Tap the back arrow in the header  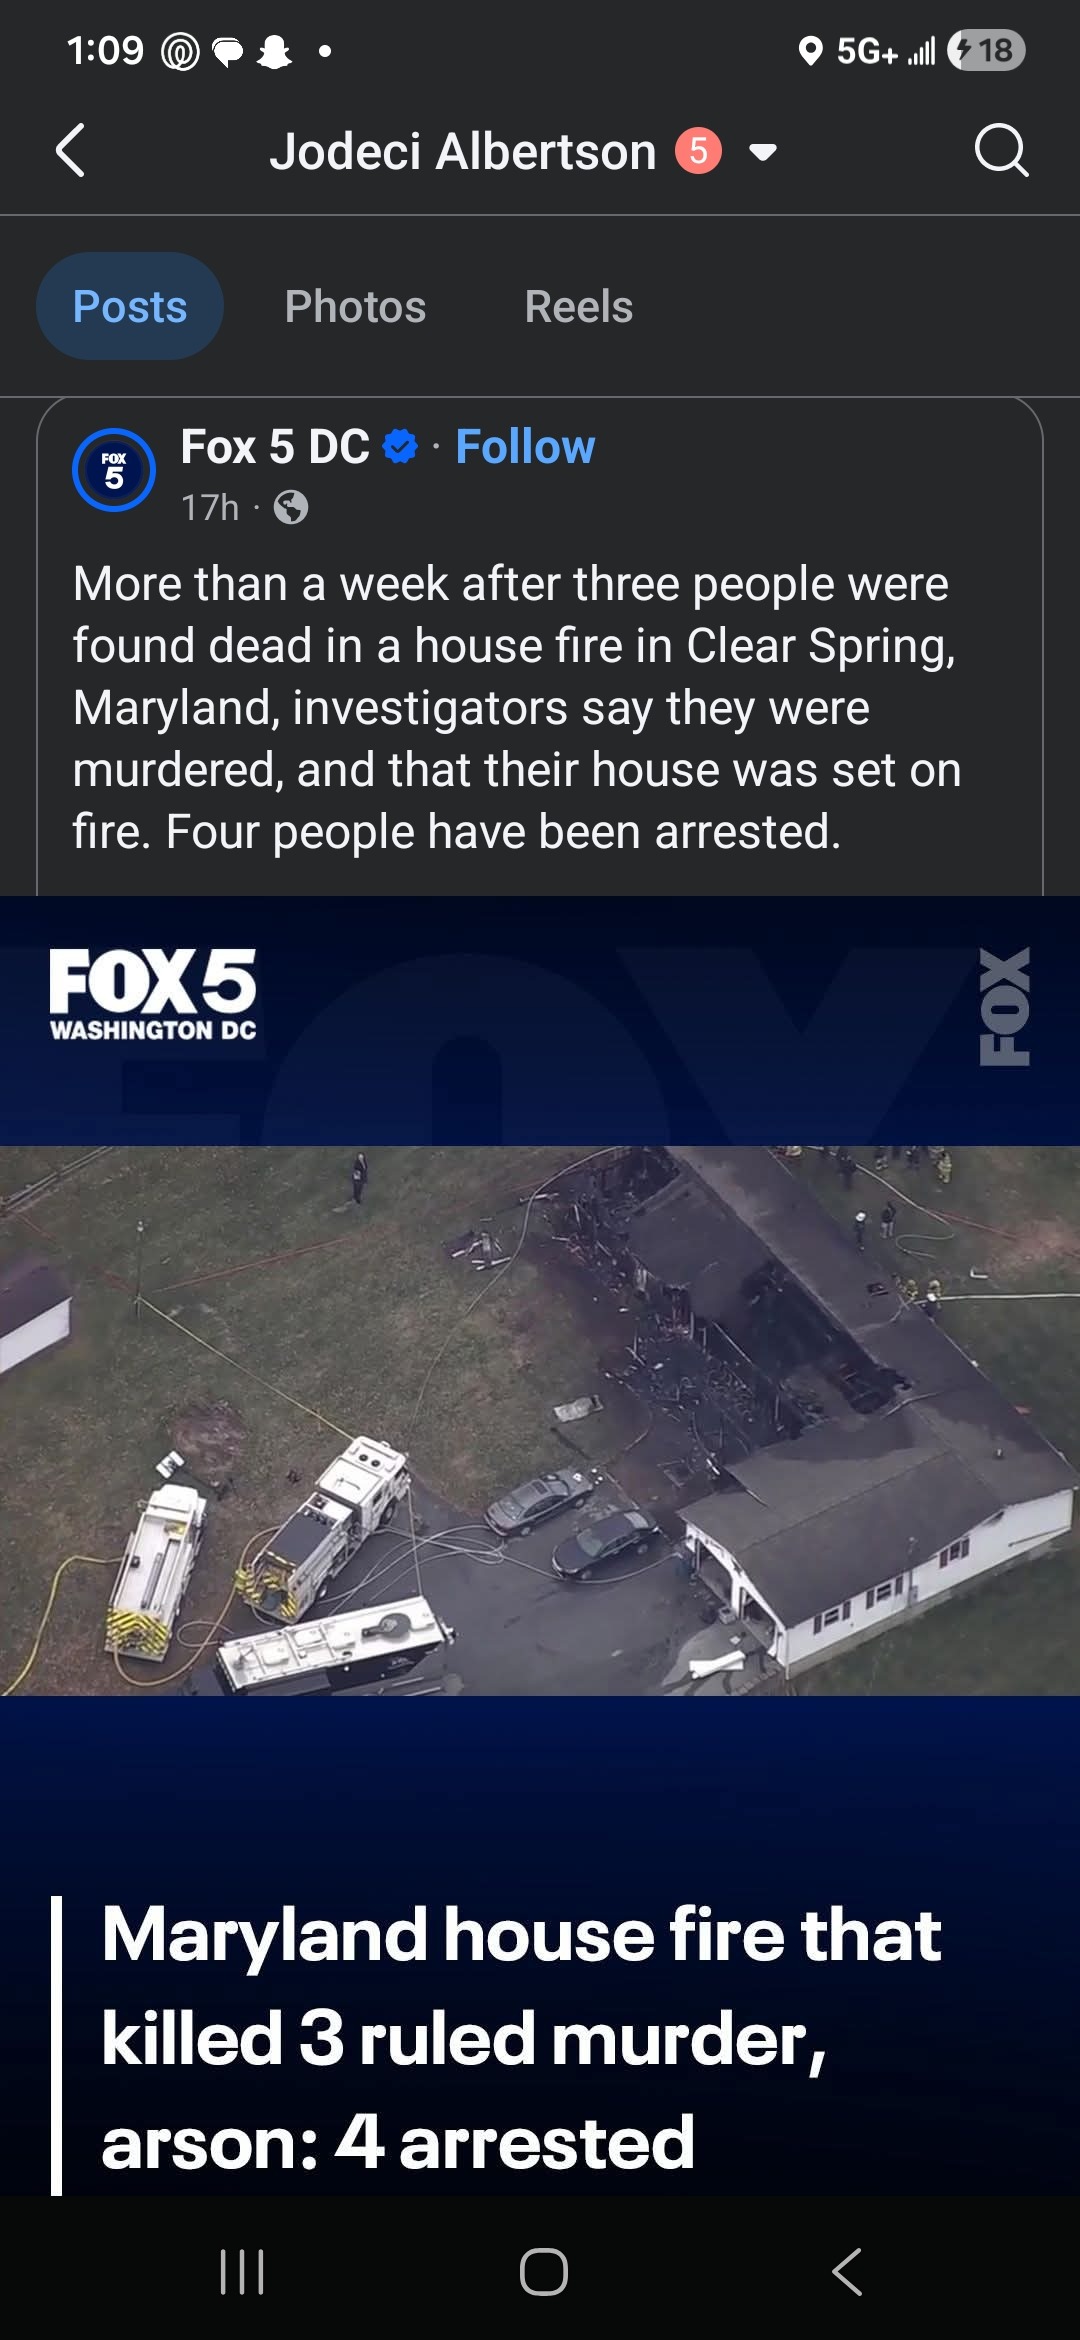(70, 151)
